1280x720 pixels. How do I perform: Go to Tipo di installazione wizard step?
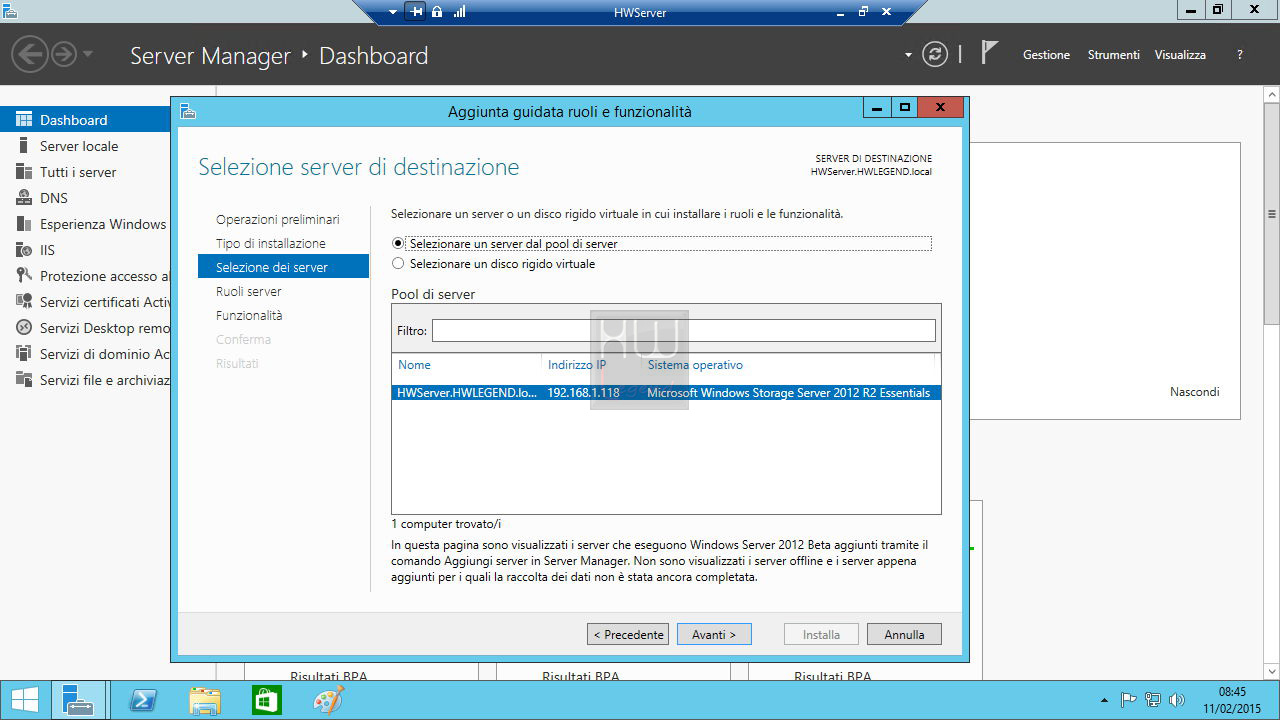(271, 243)
